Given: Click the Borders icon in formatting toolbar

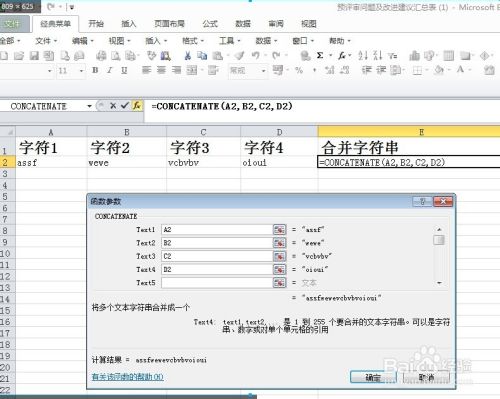Looking at the screenshot, I should pyautogui.click(x=417, y=70).
